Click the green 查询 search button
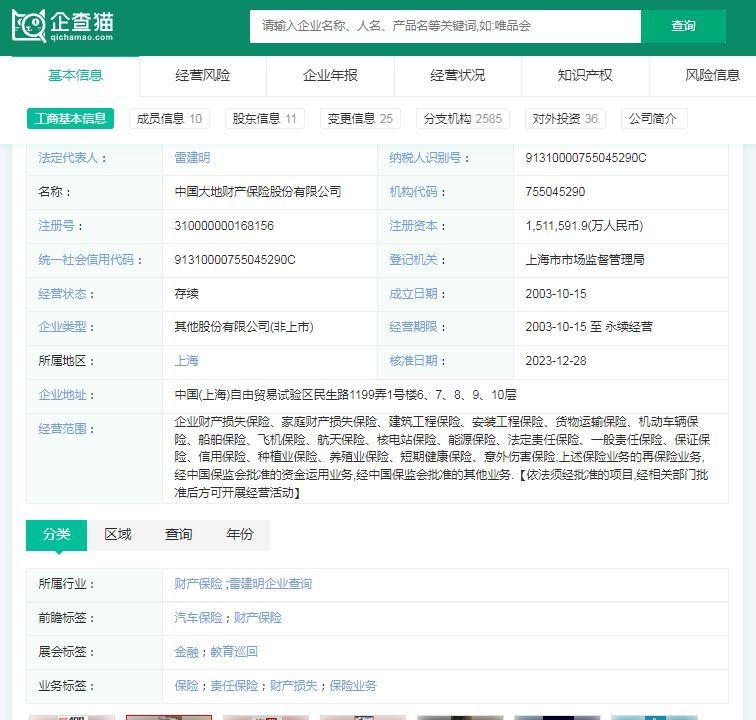 [x=683, y=26]
